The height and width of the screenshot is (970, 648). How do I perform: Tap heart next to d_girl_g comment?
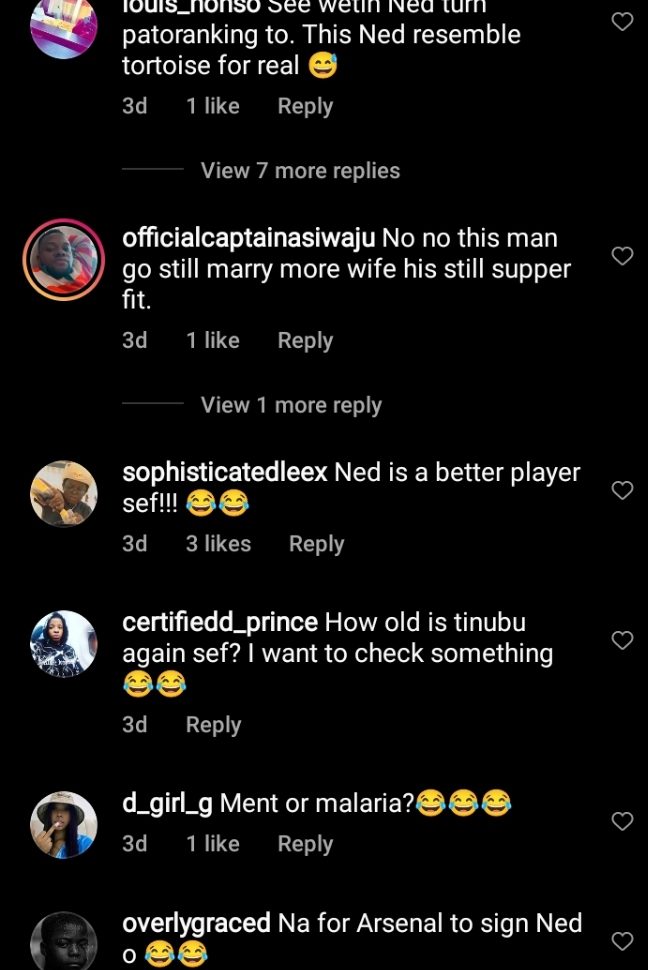click(622, 821)
